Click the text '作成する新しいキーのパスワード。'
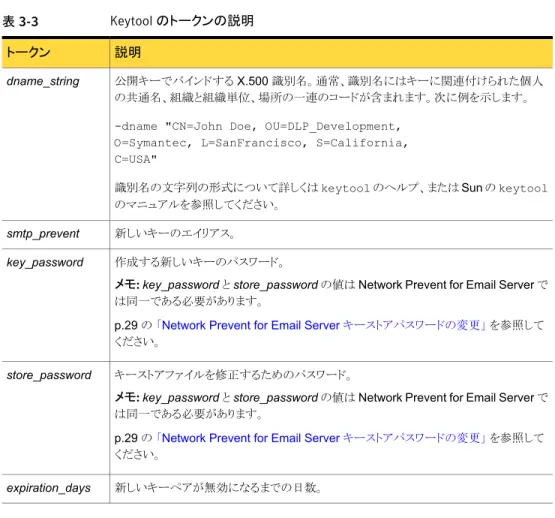This screenshot has height=518, width=555. pyautogui.click(x=199, y=262)
